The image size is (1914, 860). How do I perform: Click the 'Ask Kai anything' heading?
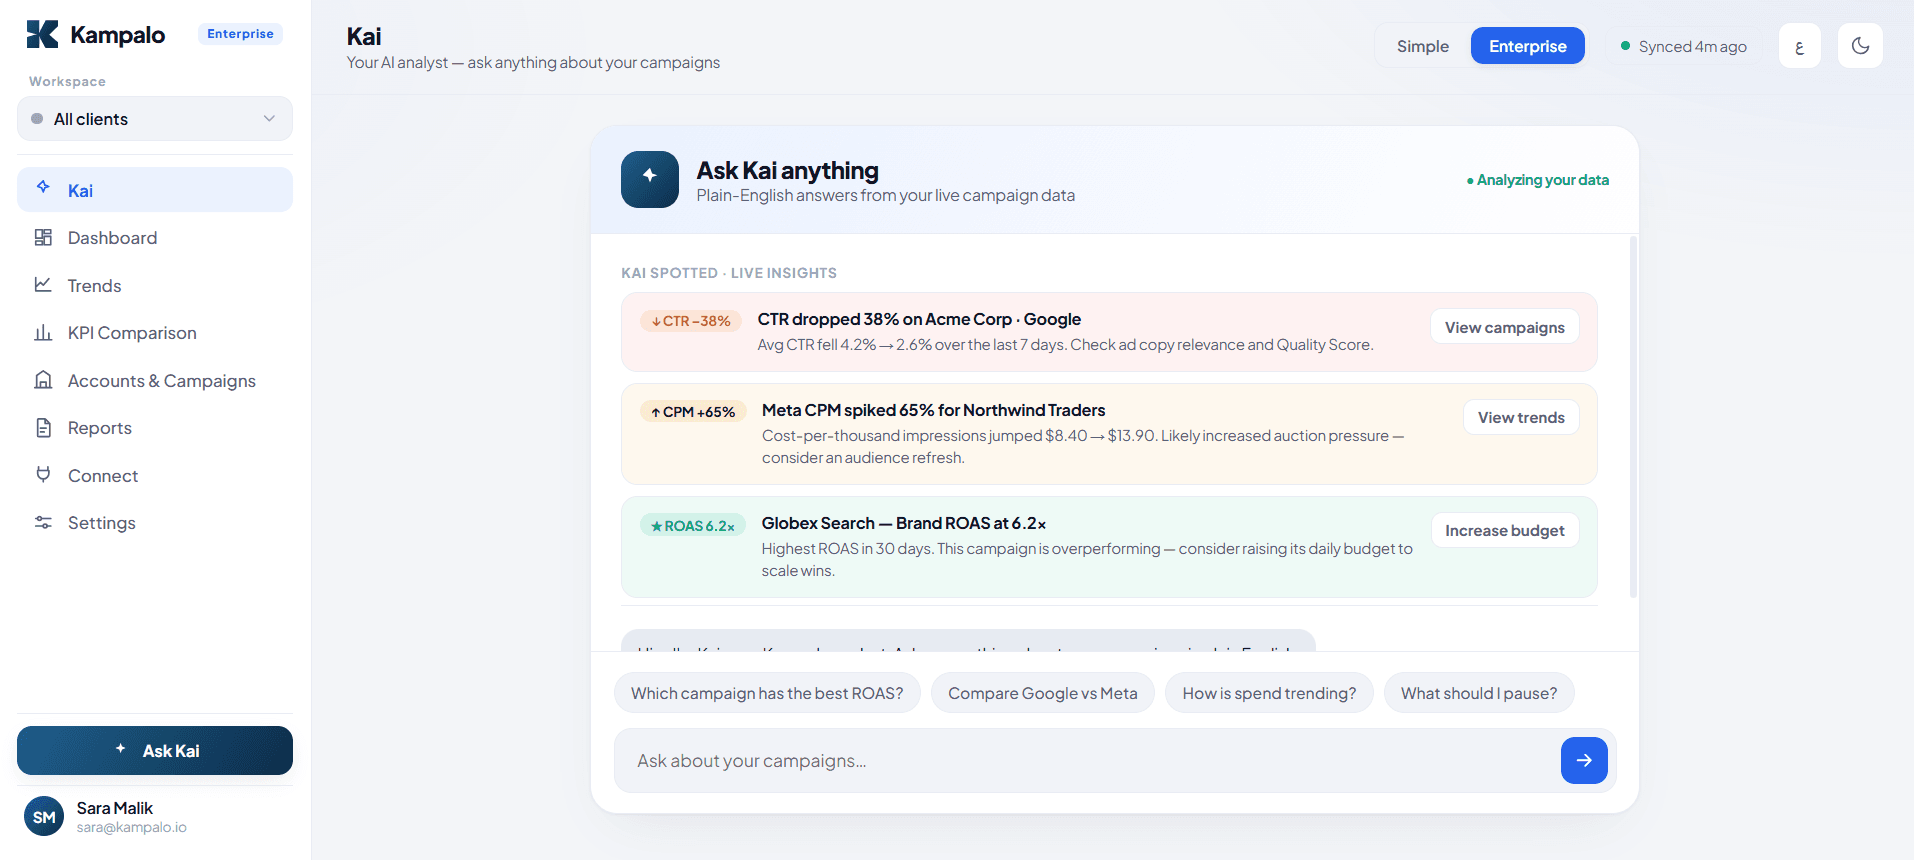click(x=788, y=170)
